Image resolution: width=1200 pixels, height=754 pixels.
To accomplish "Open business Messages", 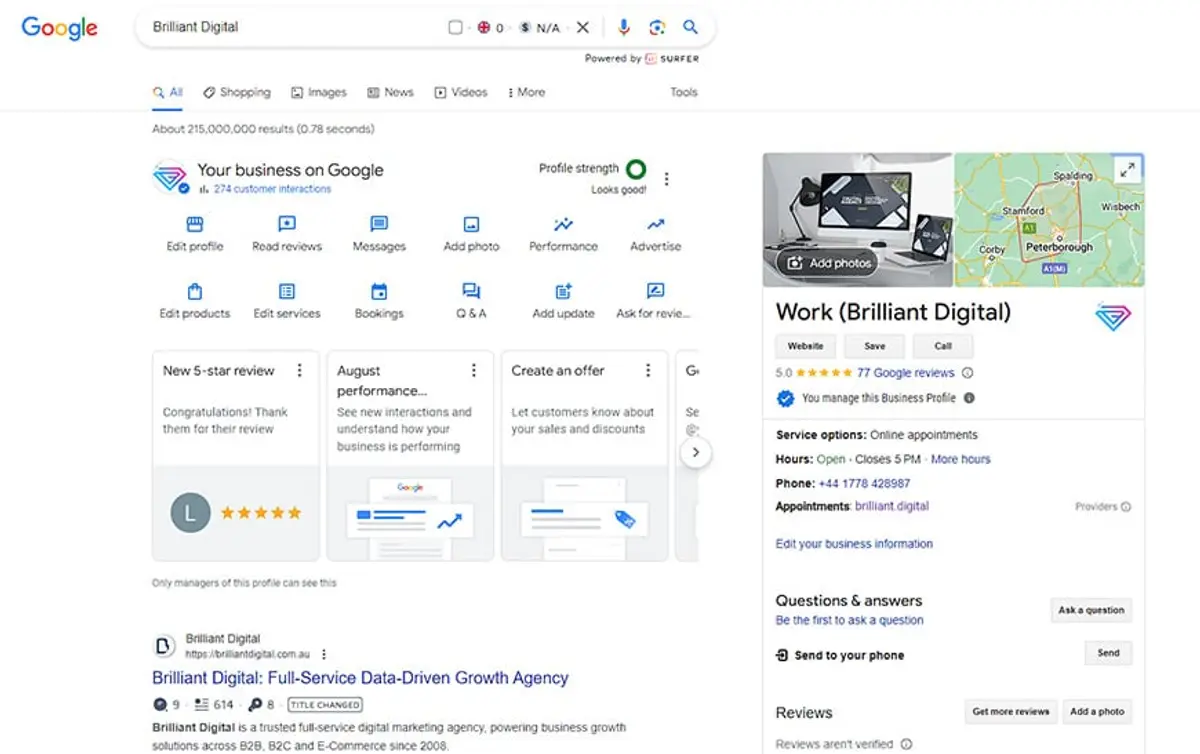I will coord(379,229).
